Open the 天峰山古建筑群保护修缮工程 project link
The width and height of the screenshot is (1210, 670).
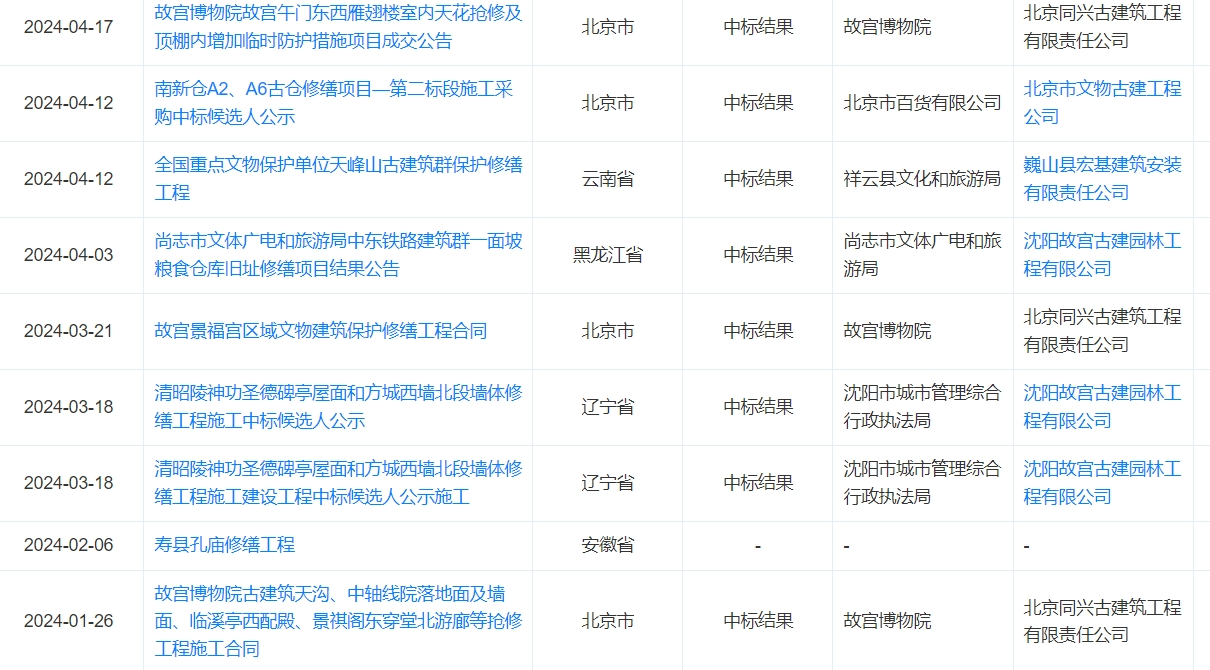338,178
